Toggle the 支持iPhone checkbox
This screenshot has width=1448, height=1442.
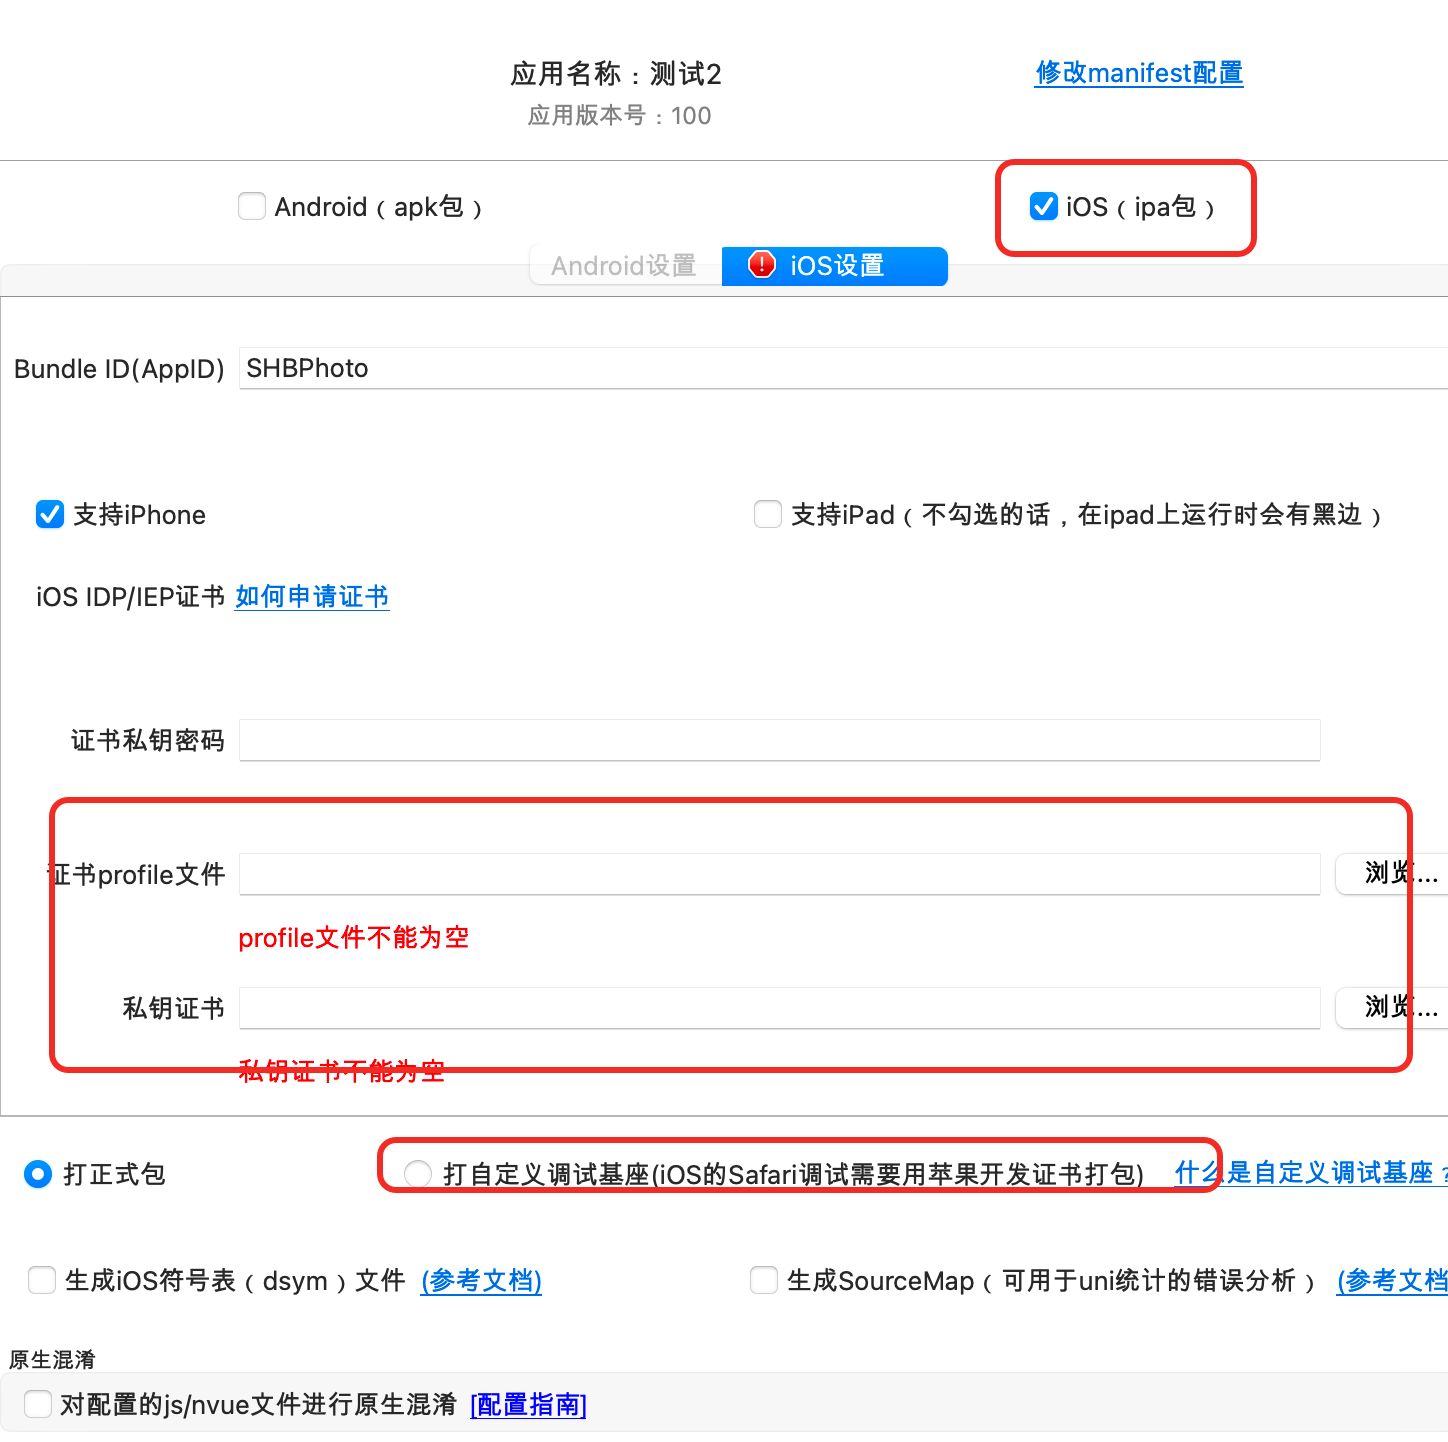tap(50, 515)
